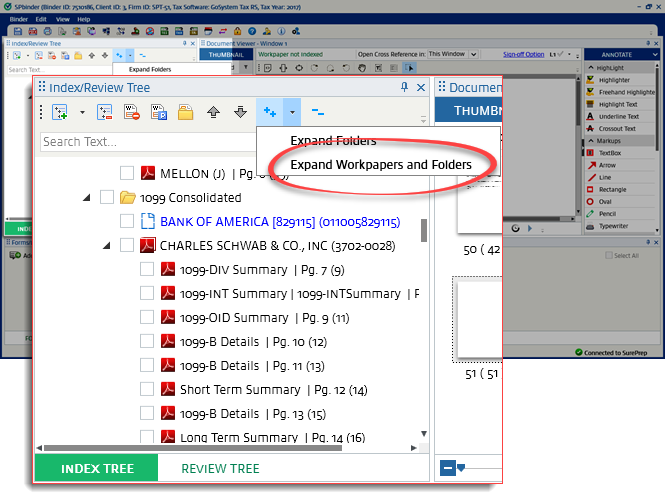This screenshot has height=499, width=665.
Task: Click the blue question-mark Help icon
Action: tap(252, 31)
